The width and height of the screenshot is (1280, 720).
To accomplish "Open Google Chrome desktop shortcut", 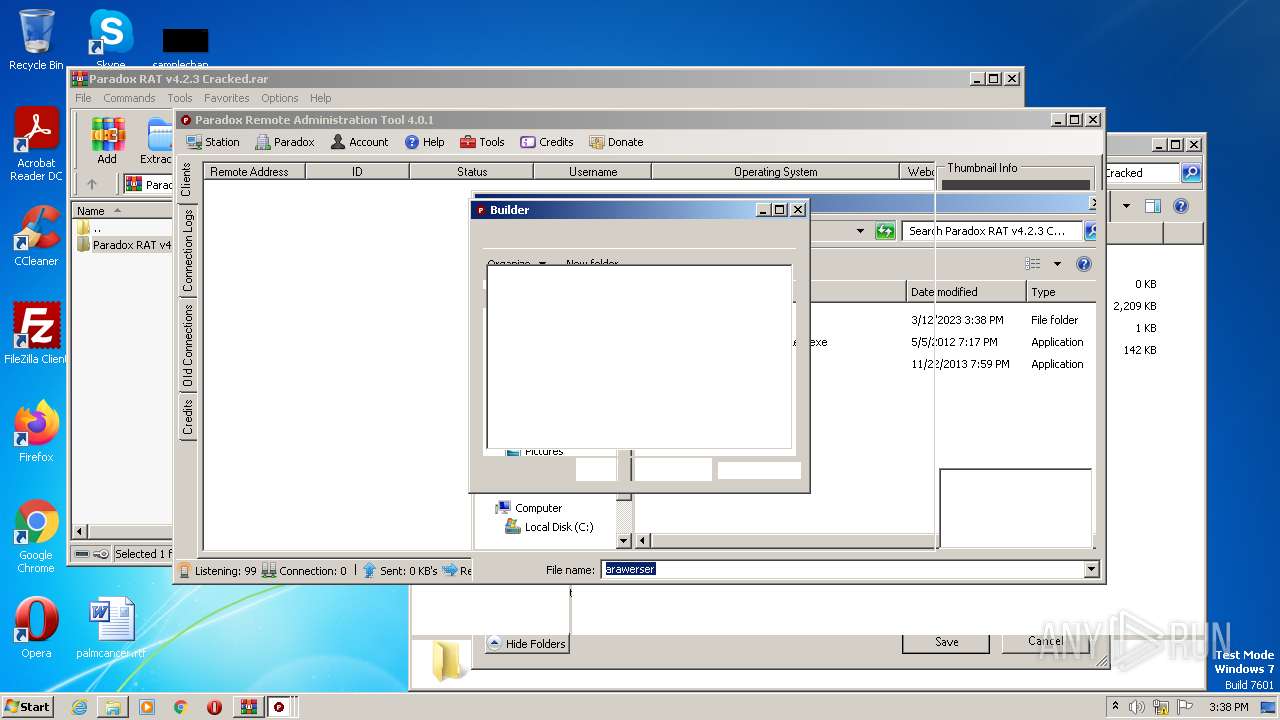I will point(36,536).
